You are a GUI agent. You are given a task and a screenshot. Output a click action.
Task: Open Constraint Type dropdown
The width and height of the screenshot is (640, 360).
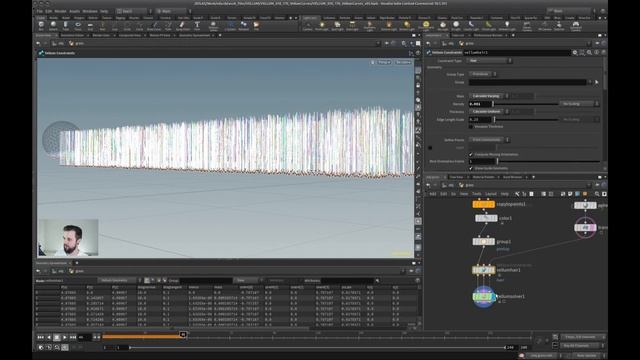coord(489,61)
